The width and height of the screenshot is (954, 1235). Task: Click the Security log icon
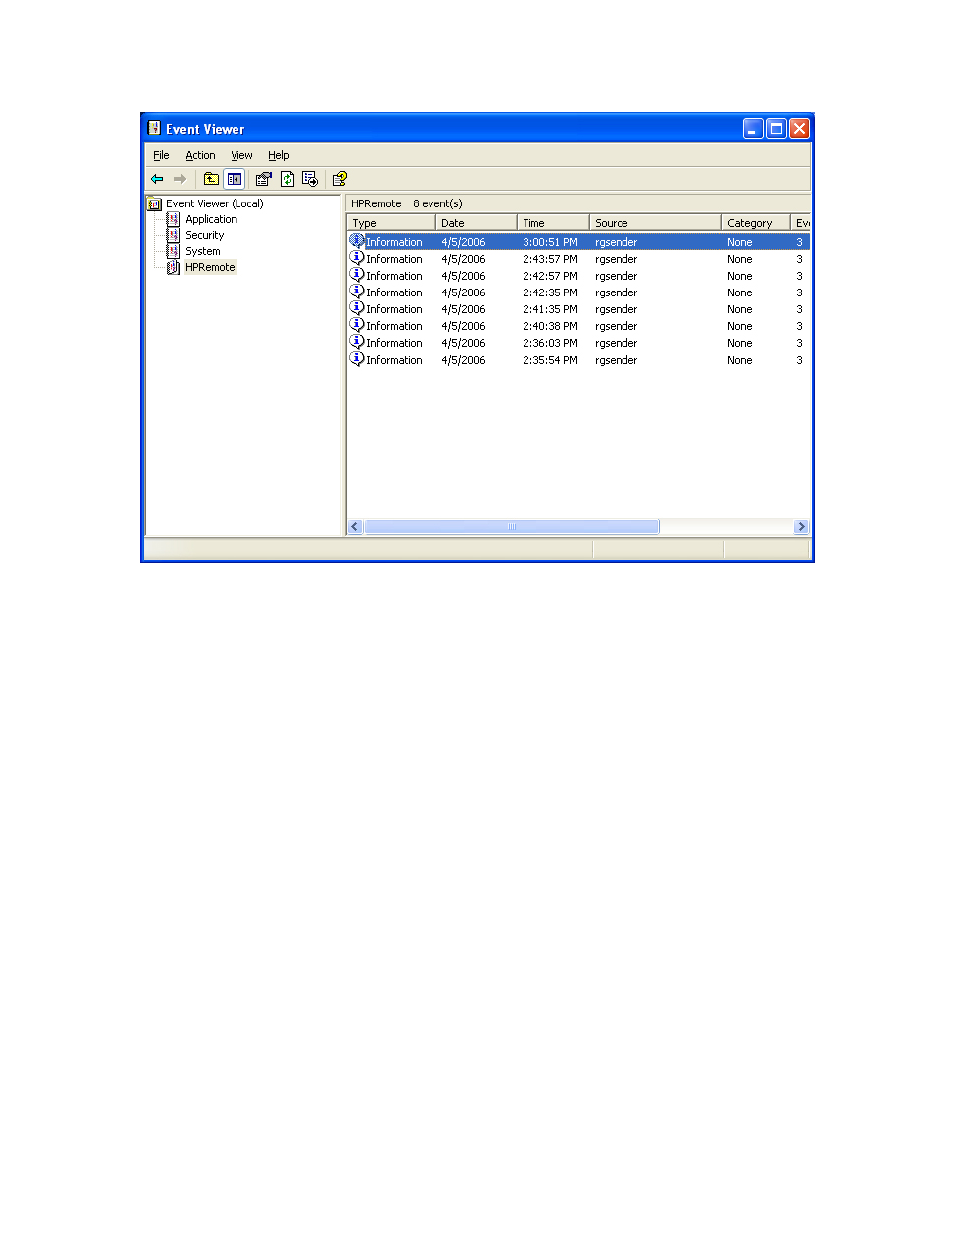(173, 235)
